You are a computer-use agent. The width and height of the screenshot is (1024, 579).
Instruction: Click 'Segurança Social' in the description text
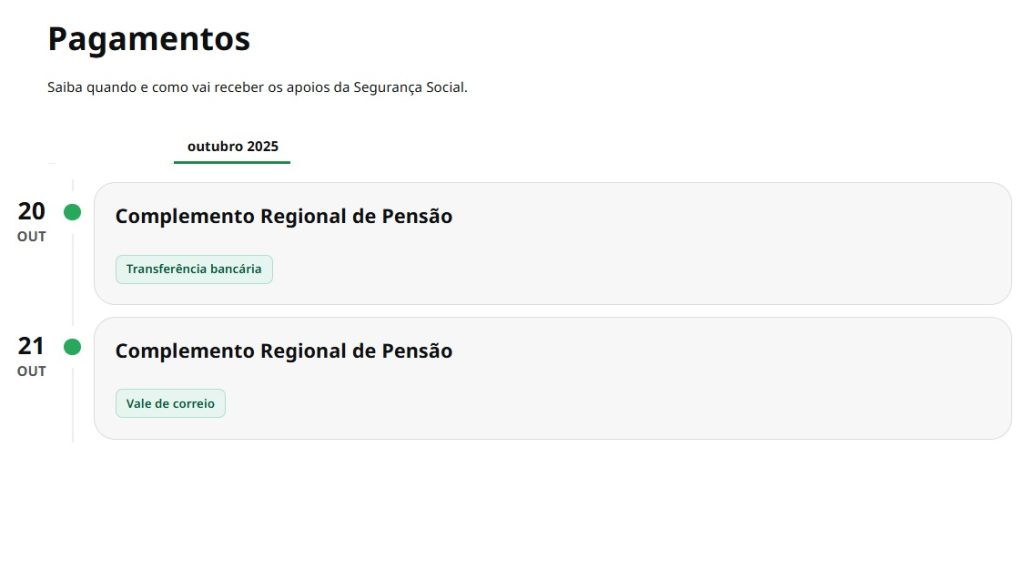pyautogui.click(x=409, y=87)
